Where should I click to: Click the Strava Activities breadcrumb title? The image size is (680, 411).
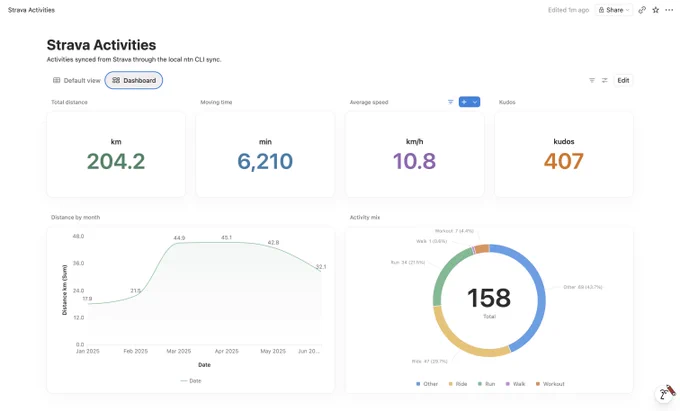tap(31, 10)
